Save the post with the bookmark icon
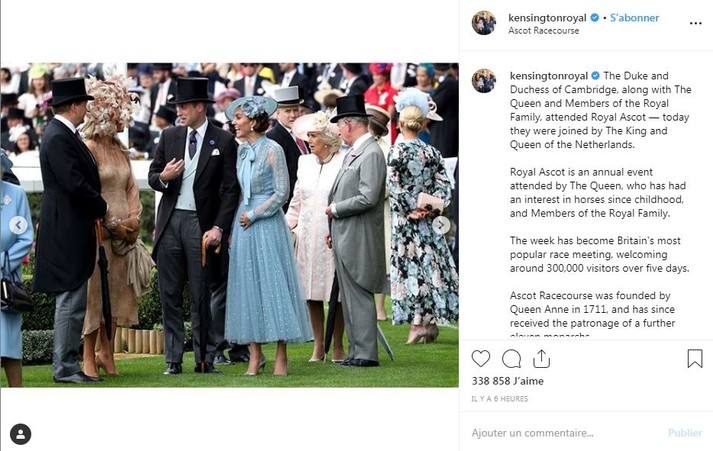Viewport: 713px width, 451px height. 695,359
